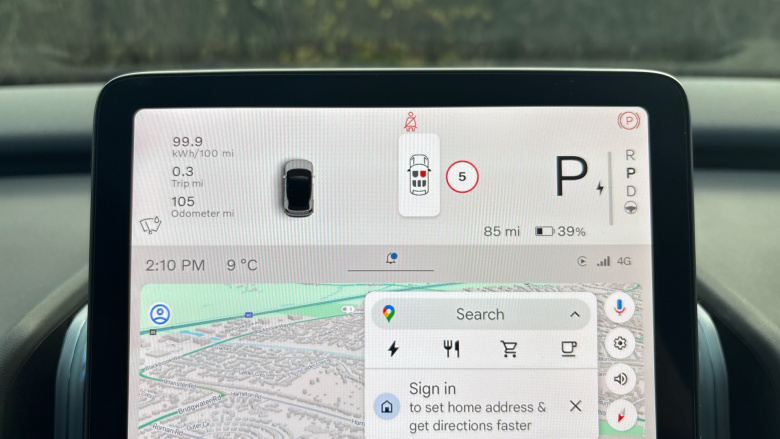Viewport: 780px width, 439px height.
Task: Dismiss the Sign in prompt
Action: [x=575, y=406]
